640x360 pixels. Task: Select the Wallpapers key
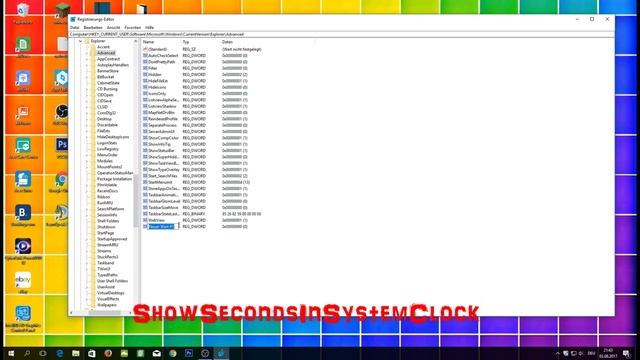click(x=107, y=305)
